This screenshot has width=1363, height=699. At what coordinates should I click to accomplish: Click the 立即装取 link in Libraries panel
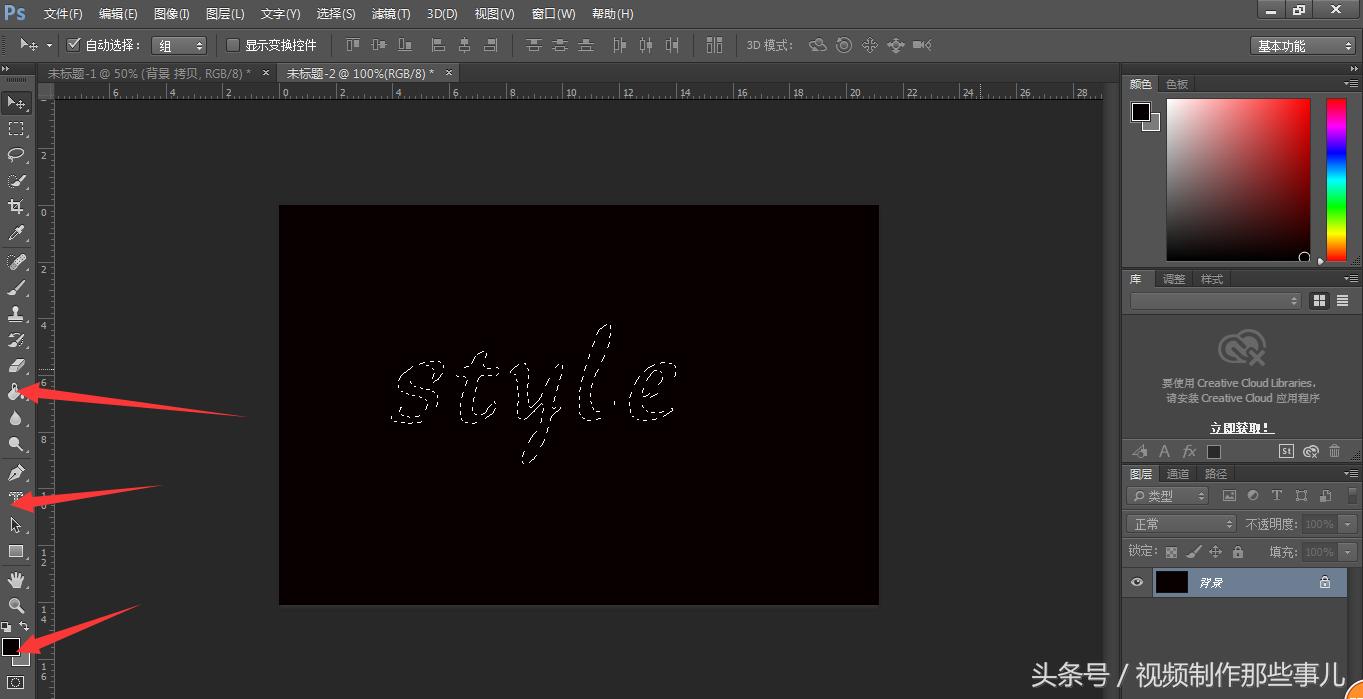coord(1239,427)
